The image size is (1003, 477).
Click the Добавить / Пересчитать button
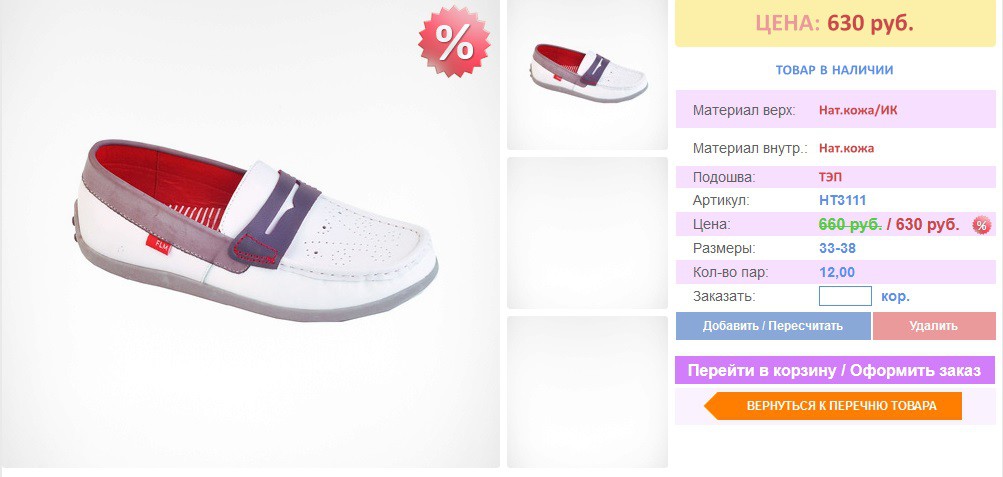pyautogui.click(x=773, y=325)
